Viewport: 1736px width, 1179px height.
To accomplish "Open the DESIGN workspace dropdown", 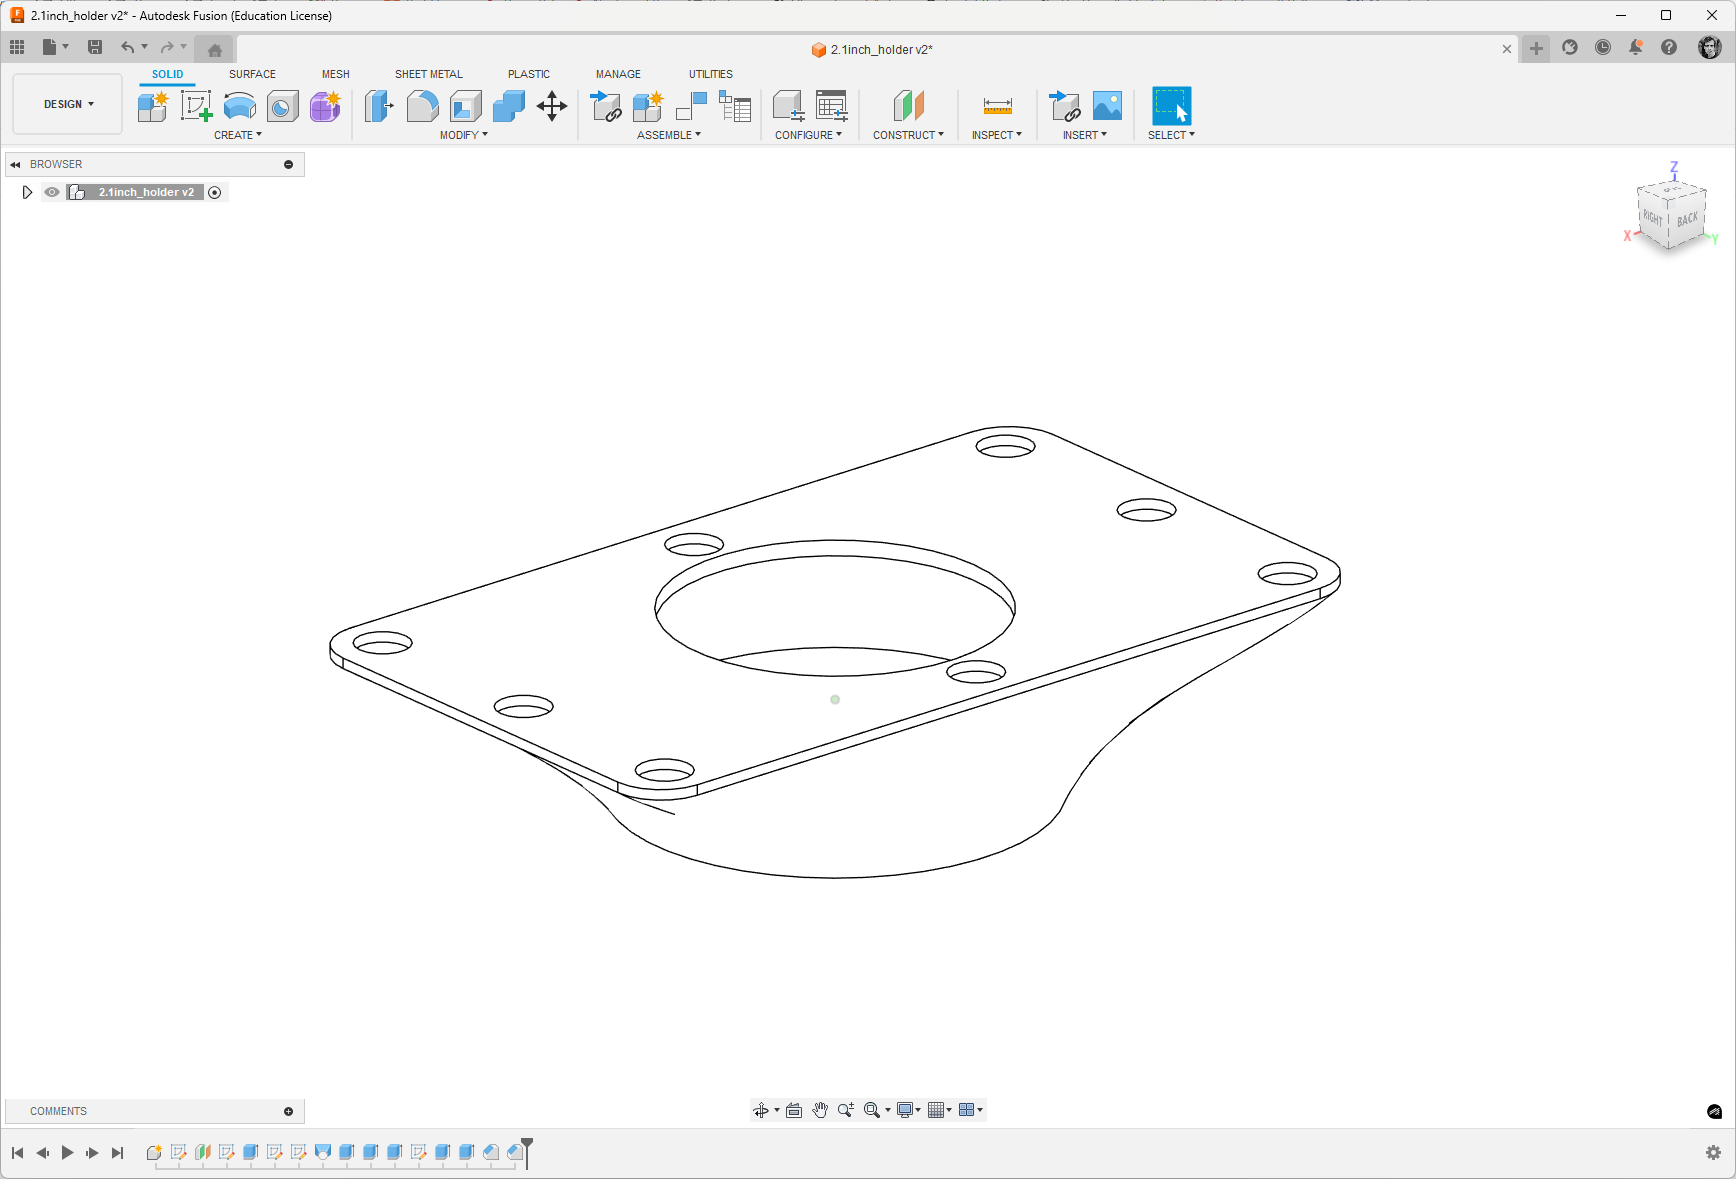I will click(68, 104).
